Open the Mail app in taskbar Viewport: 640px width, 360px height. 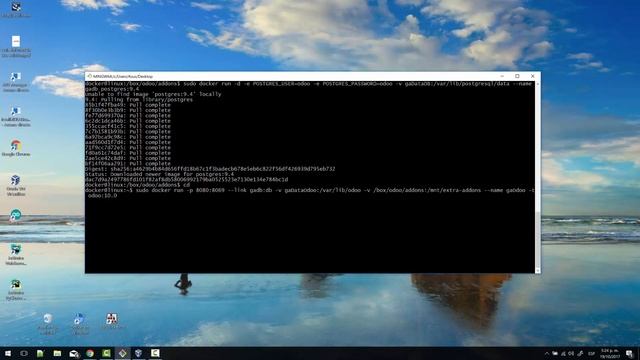click(73, 353)
